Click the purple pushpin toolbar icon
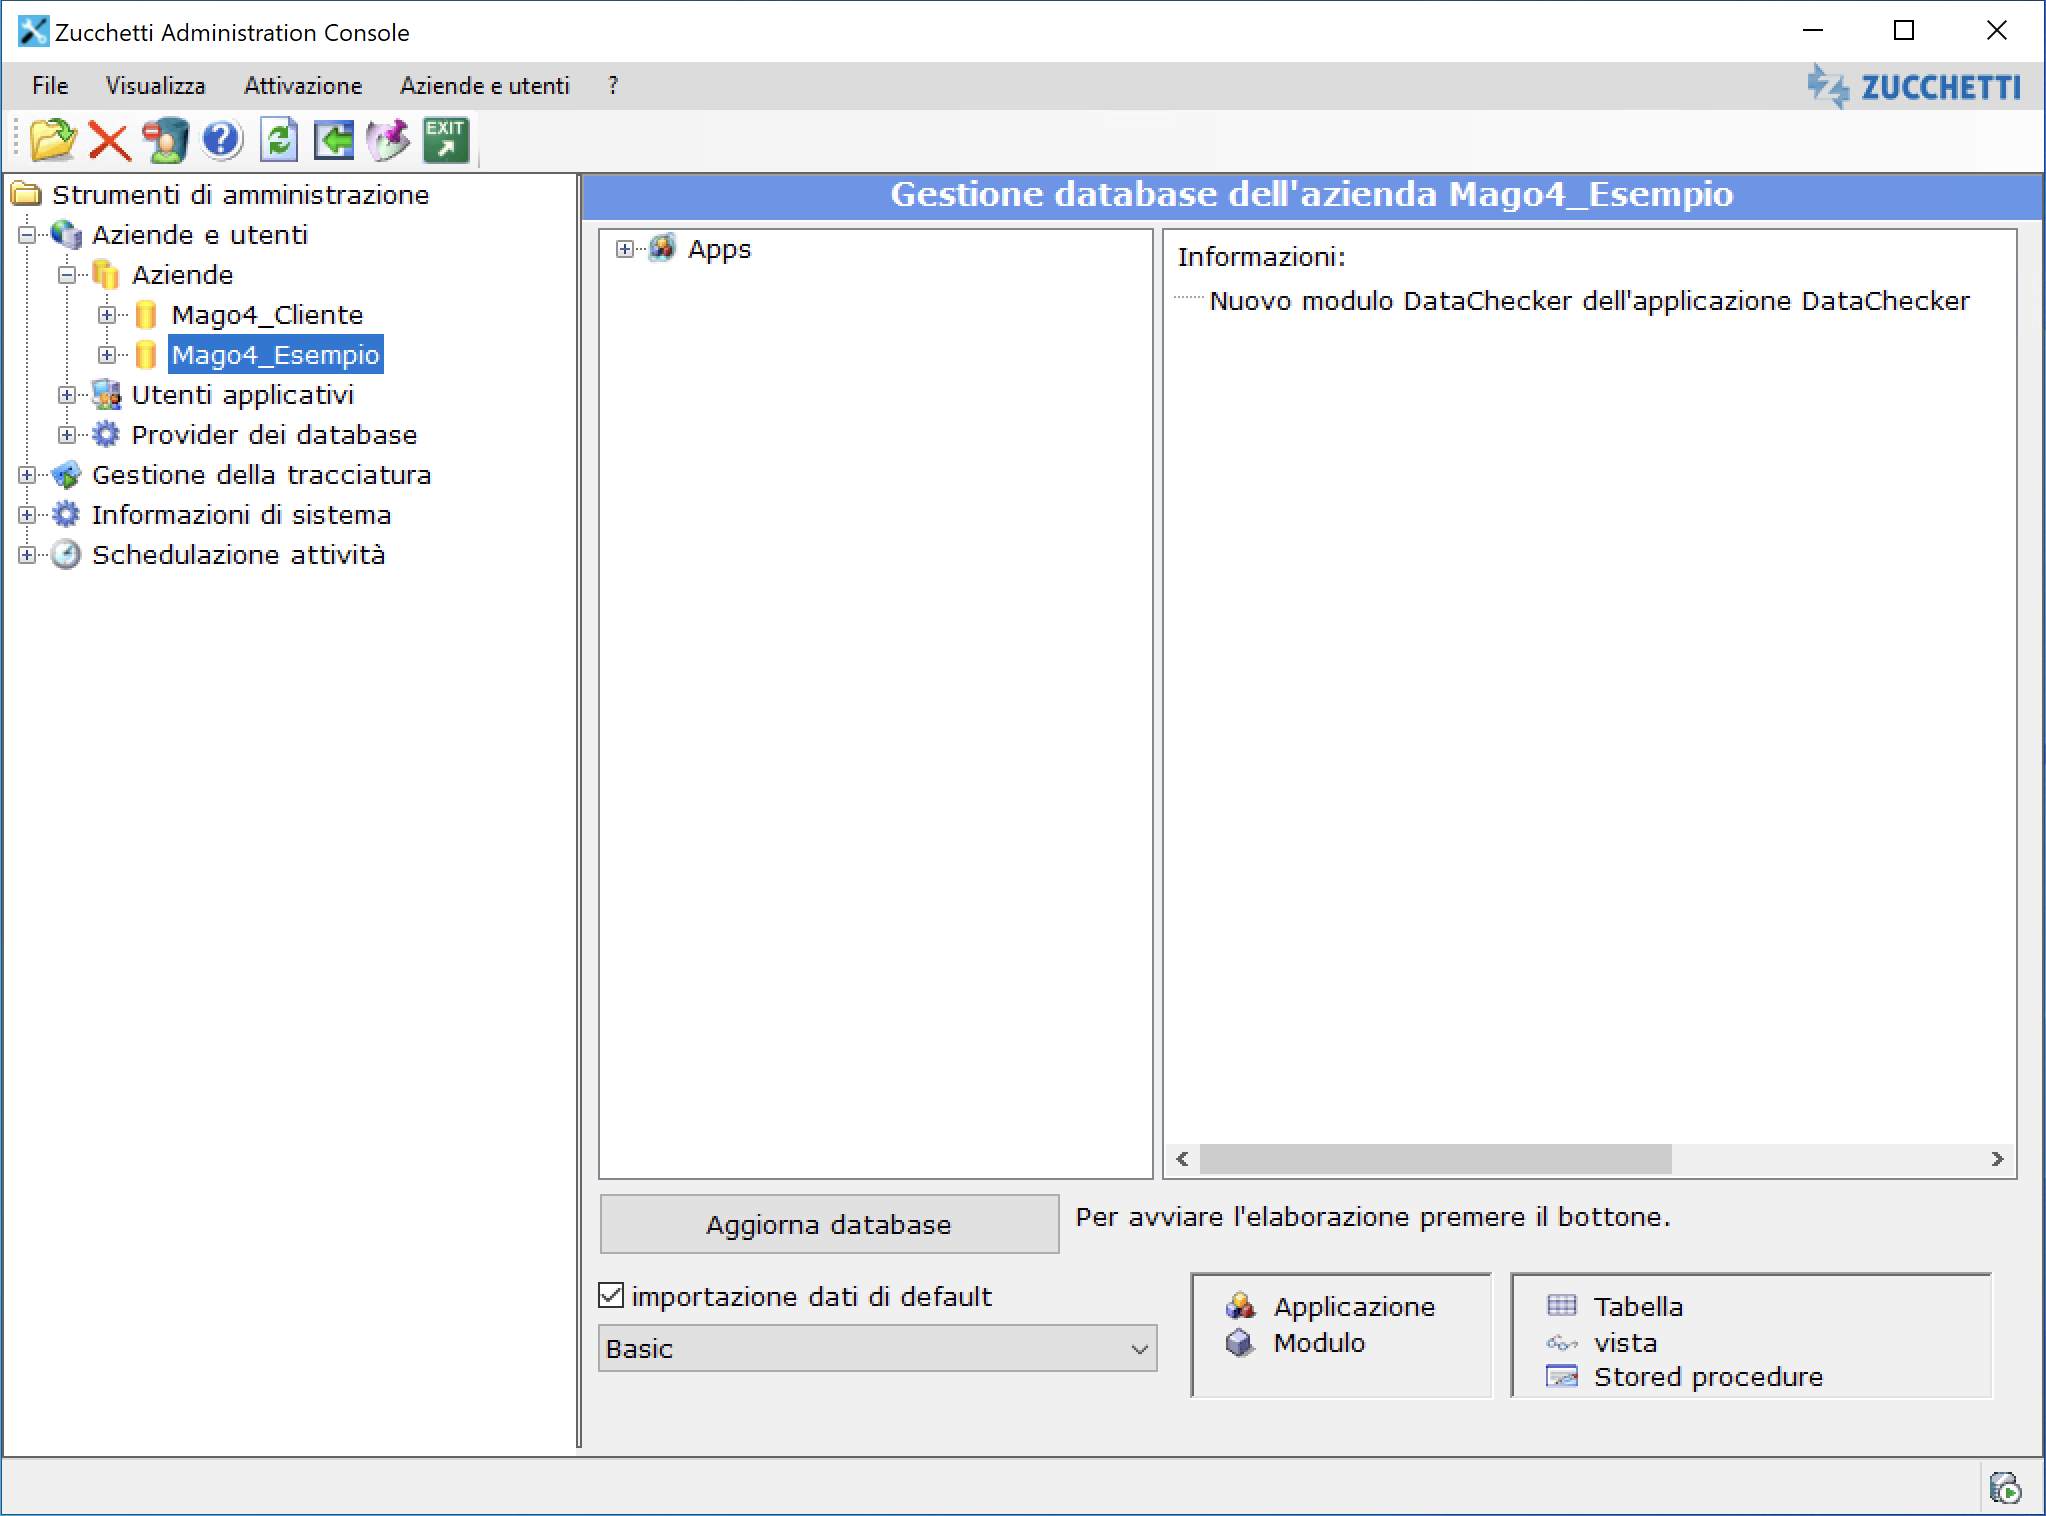Image resolution: width=2046 pixels, height=1516 pixels. tap(388, 140)
